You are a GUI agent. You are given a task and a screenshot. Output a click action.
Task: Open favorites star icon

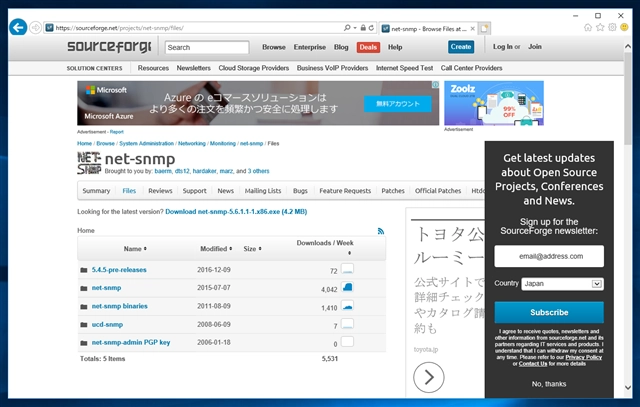tap(600, 27)
